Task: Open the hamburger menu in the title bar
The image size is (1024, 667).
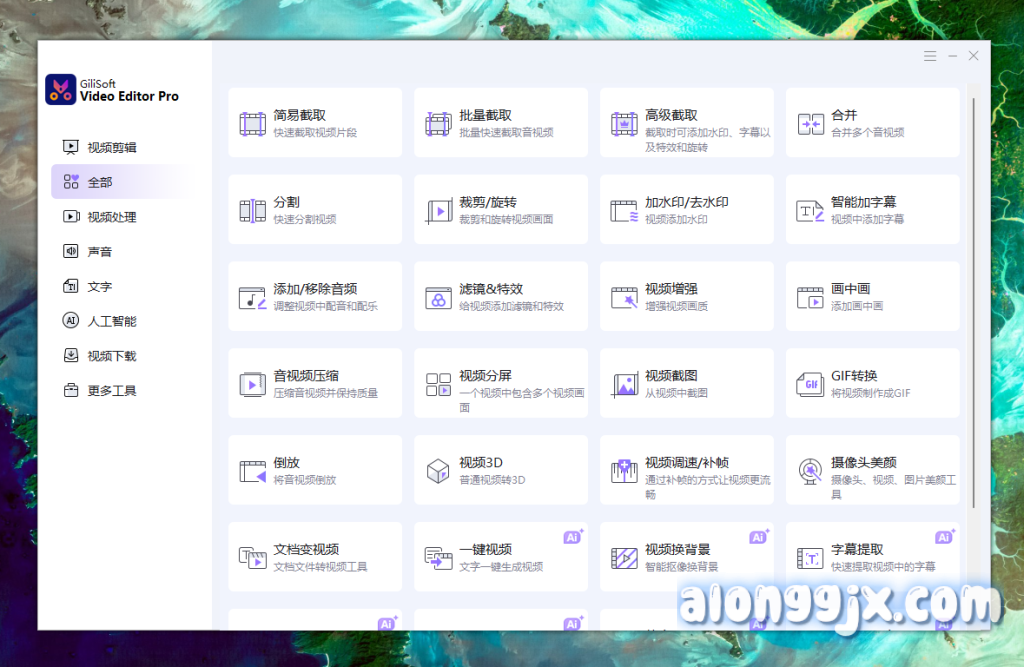Action: 930,56
